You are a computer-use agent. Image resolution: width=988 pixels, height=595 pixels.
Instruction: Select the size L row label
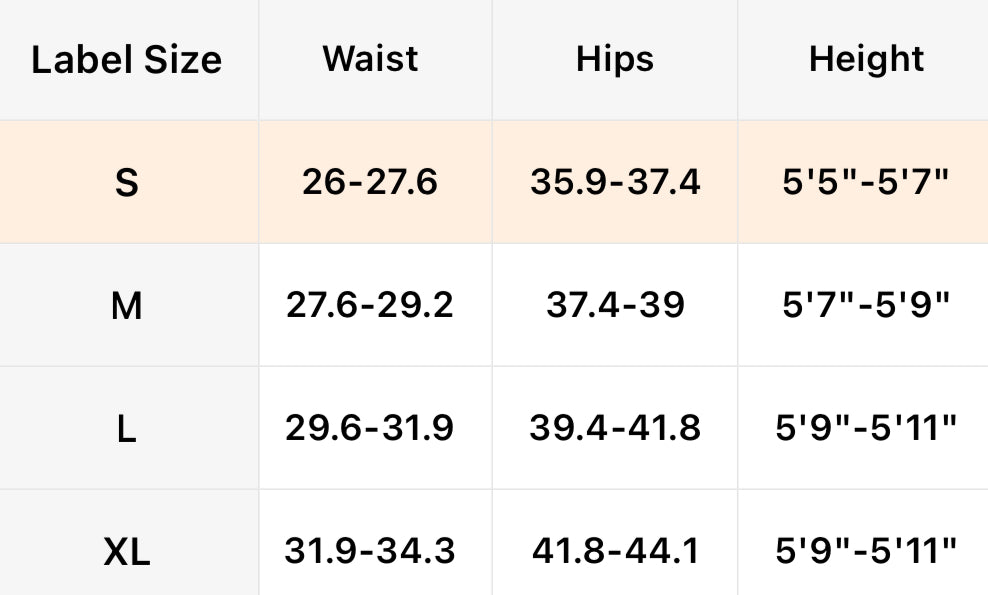coord(126,429)
